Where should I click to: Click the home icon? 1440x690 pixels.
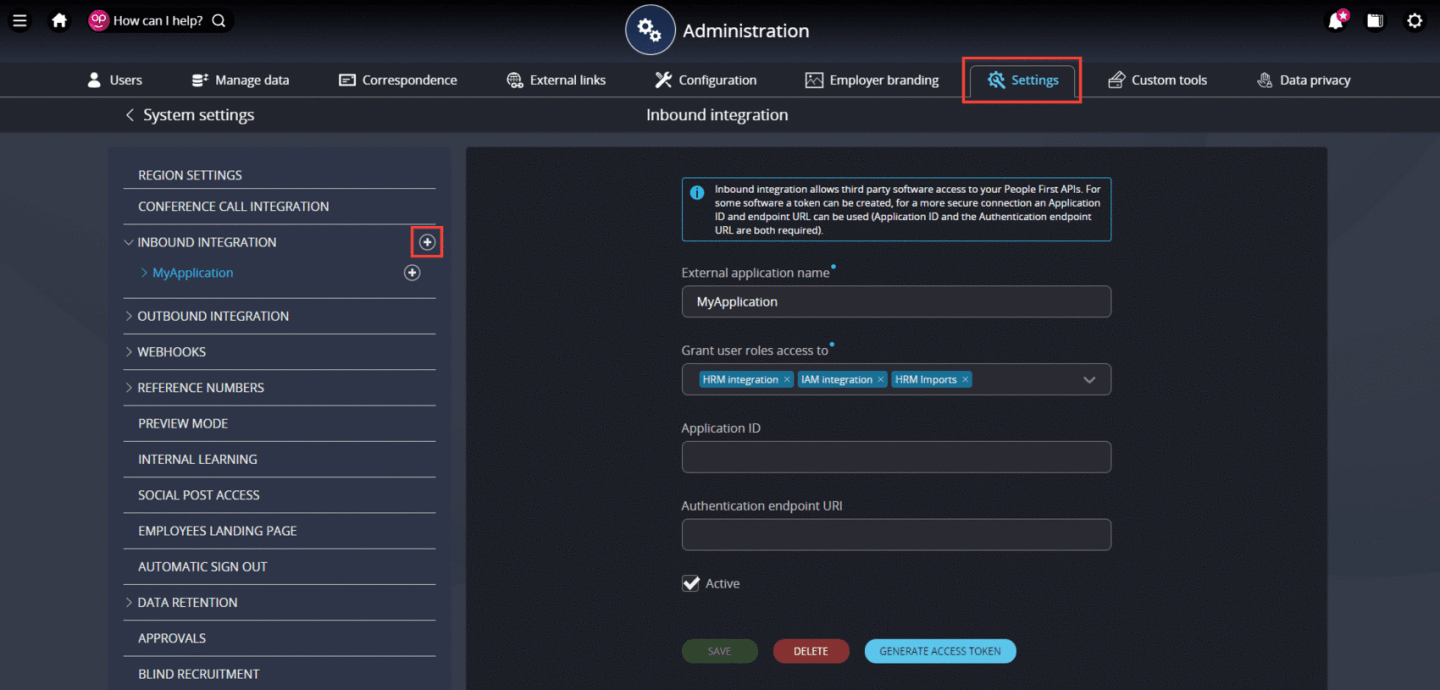click(59, 20)
